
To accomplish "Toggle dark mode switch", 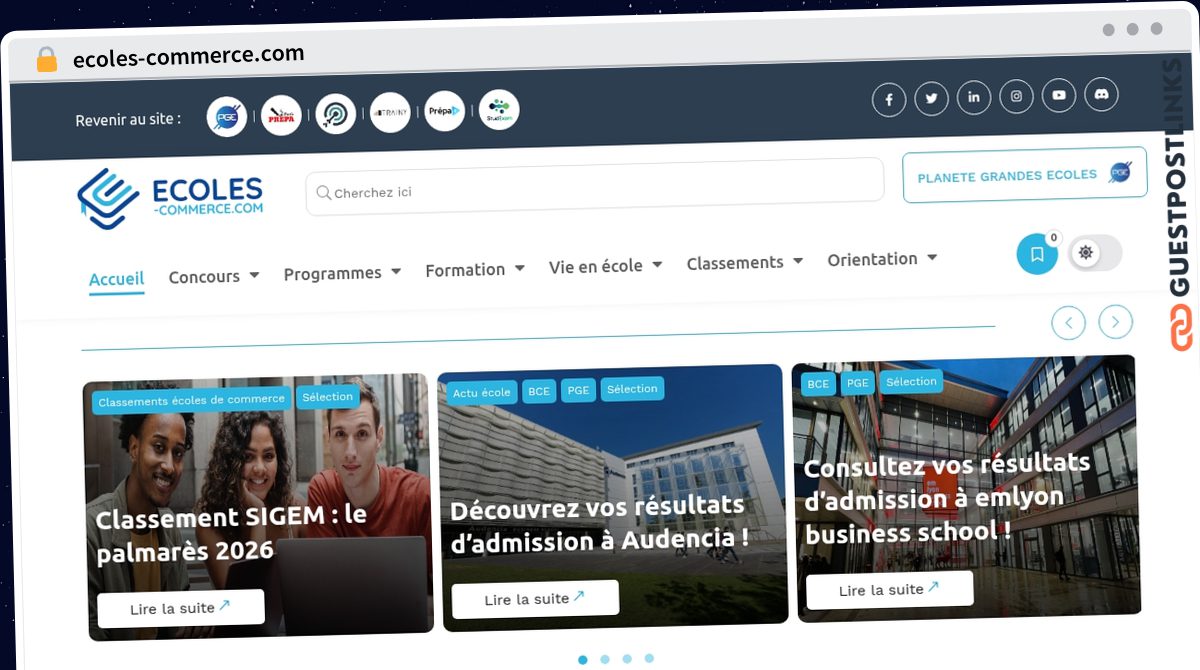I will [1095, 253].
